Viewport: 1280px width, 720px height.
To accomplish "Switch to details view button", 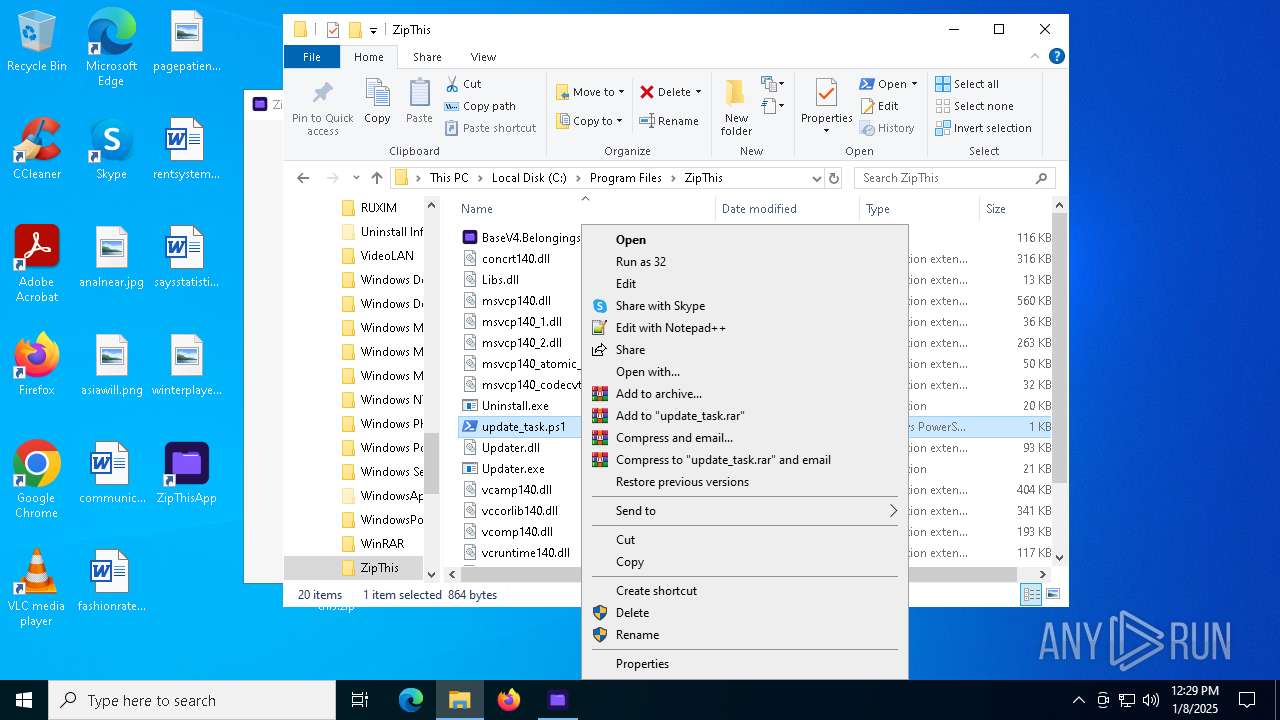I will (x=1030, y=595).
